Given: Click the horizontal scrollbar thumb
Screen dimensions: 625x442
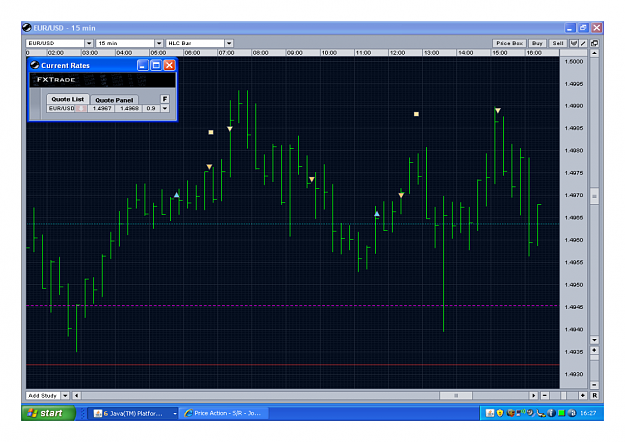Looking at the screenshot, I should pos(456,395).
